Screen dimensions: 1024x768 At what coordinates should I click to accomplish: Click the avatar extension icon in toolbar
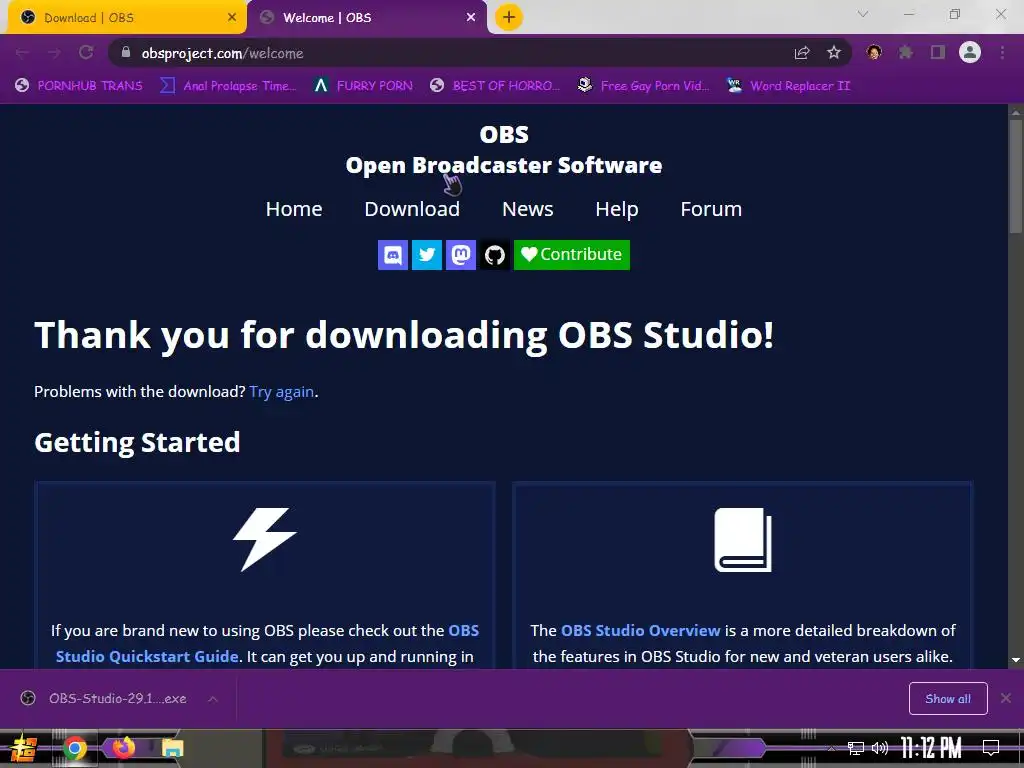pyautogui.click(x=874, y=53)
